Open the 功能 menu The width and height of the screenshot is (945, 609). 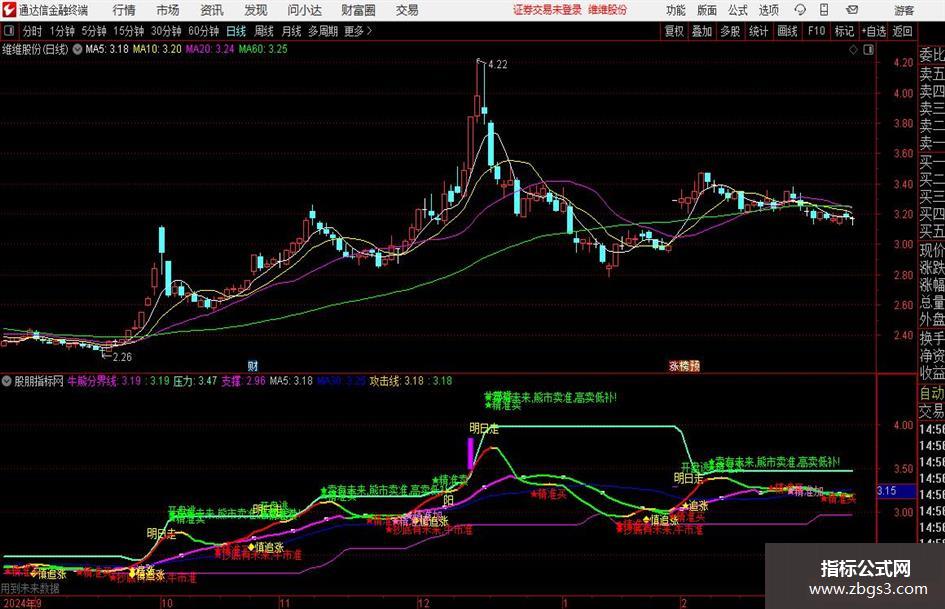click(676, 10)
